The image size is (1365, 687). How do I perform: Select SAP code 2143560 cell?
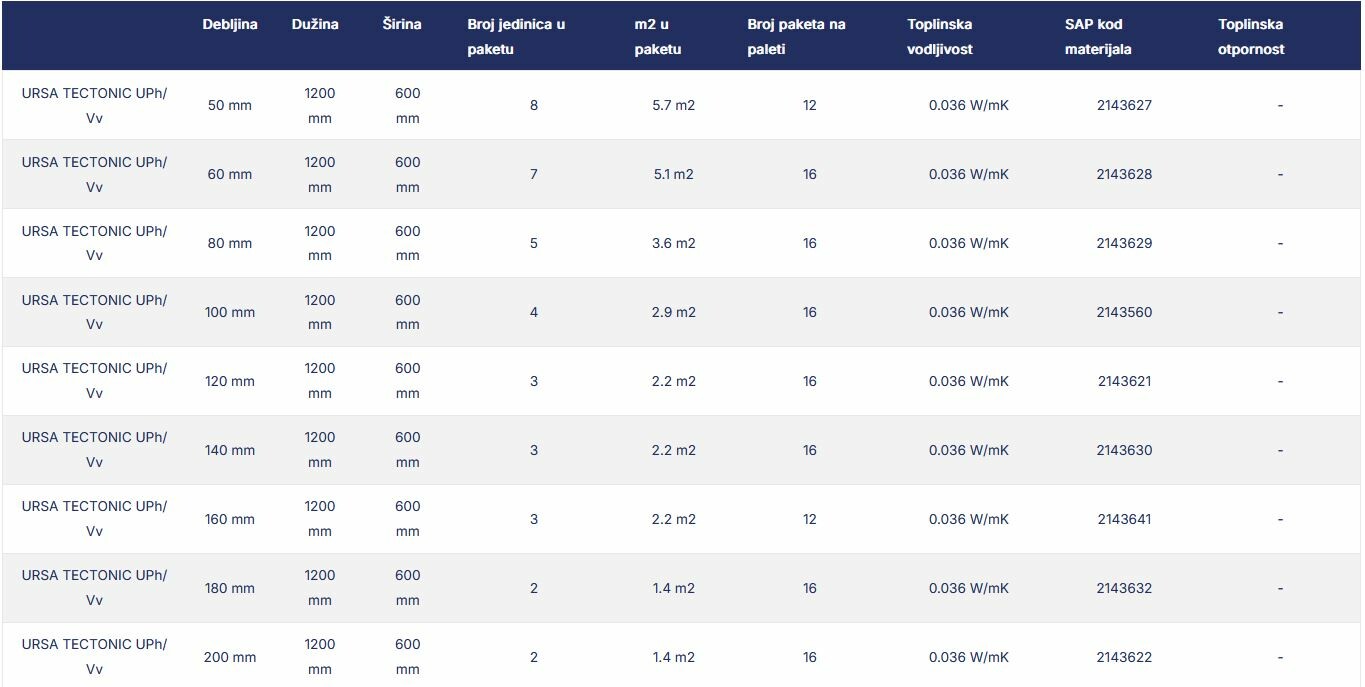(1124, 312)
